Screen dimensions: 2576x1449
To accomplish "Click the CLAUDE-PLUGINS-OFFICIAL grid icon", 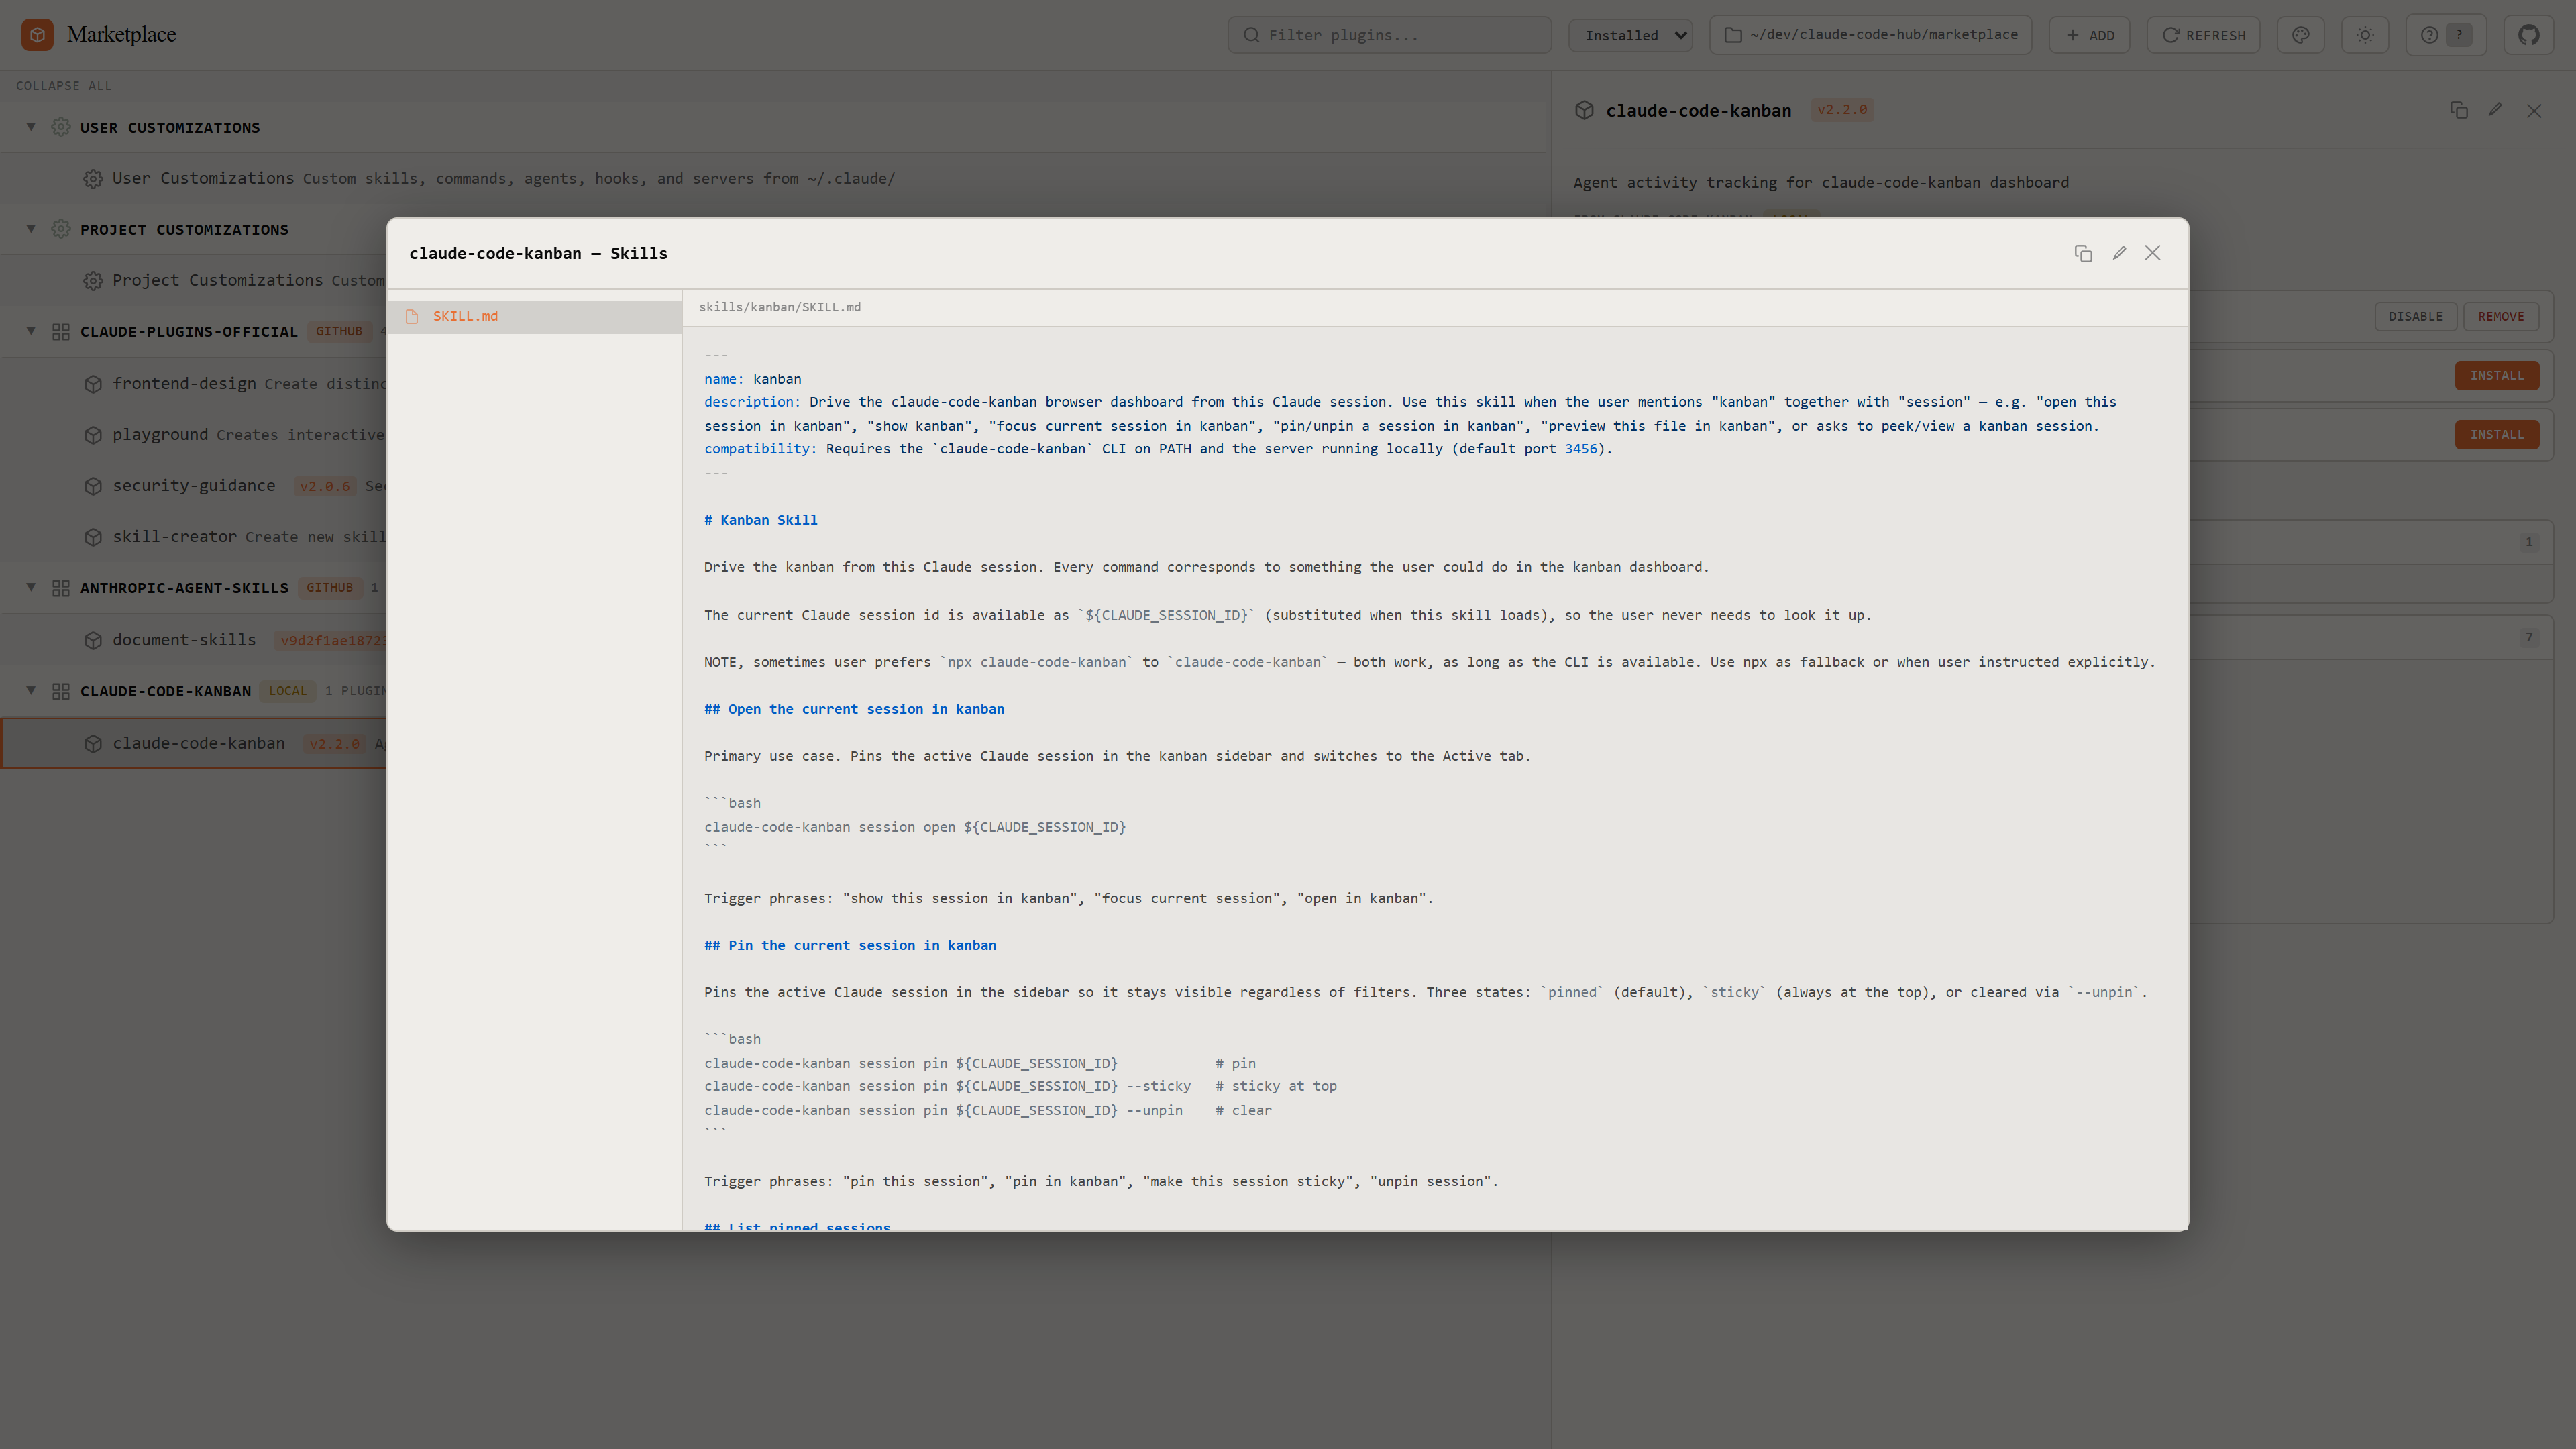I will pos(61,332).
